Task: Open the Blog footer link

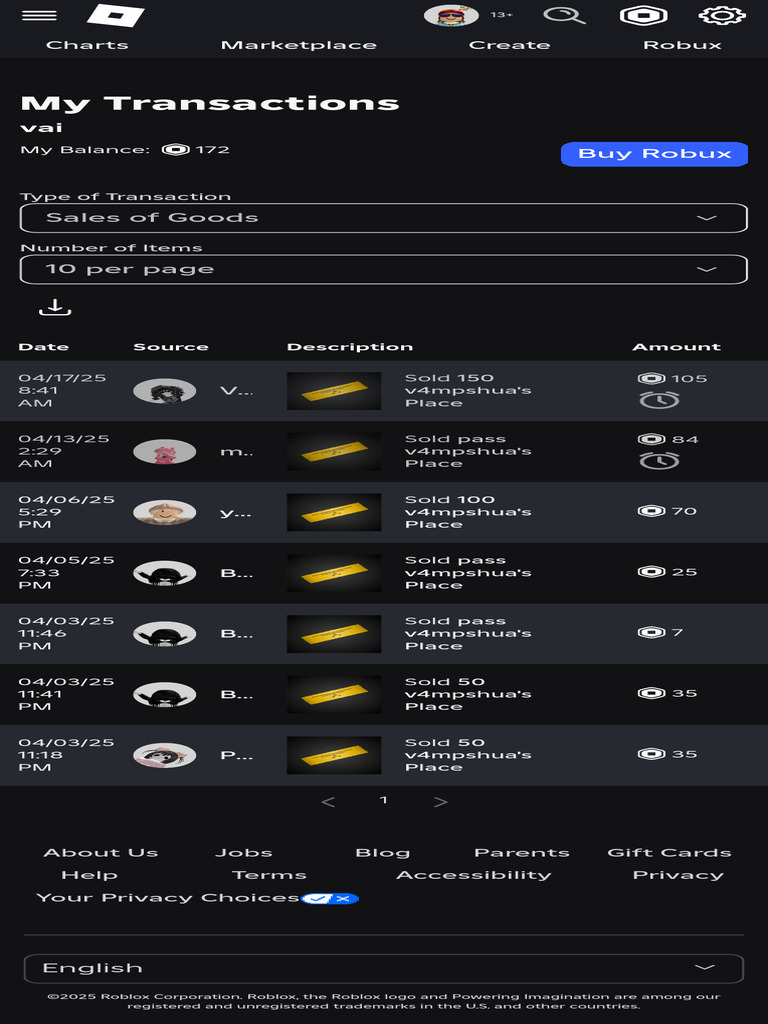Action: (x=383, y=853)
